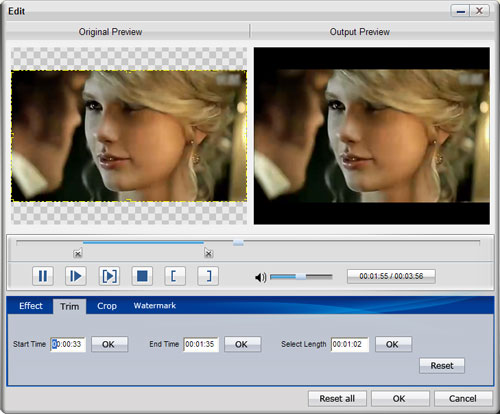The width and height of the screenshot is (500, 414).
Task: Mute audio via the speaker icon
Action: click(x=260, y=277)
